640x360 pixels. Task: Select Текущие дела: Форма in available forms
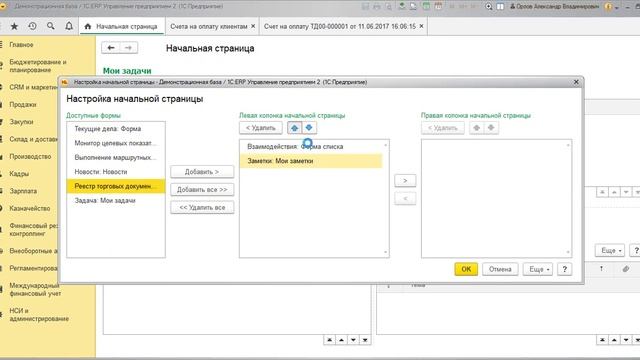click(116, 129)
